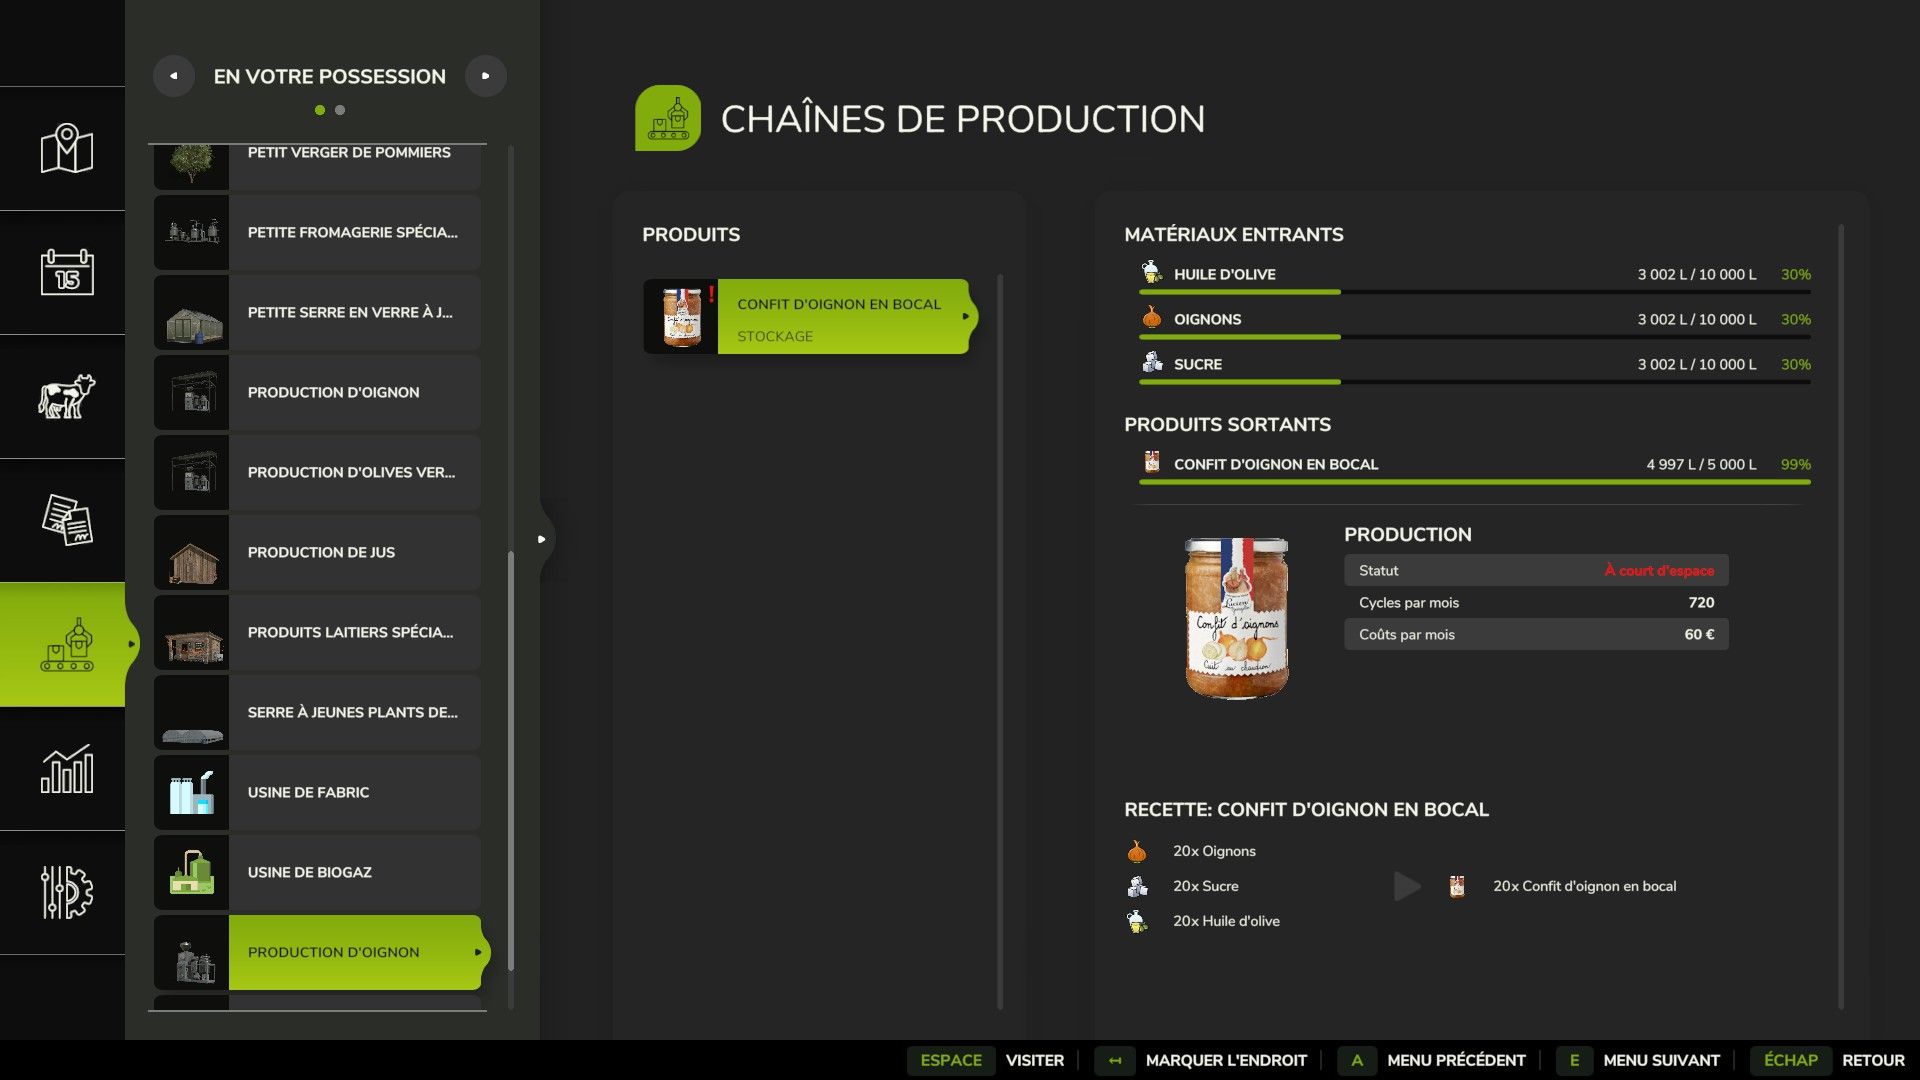Go to previous category with left arrow
1920x1080 pixels.
coord(174,76)
